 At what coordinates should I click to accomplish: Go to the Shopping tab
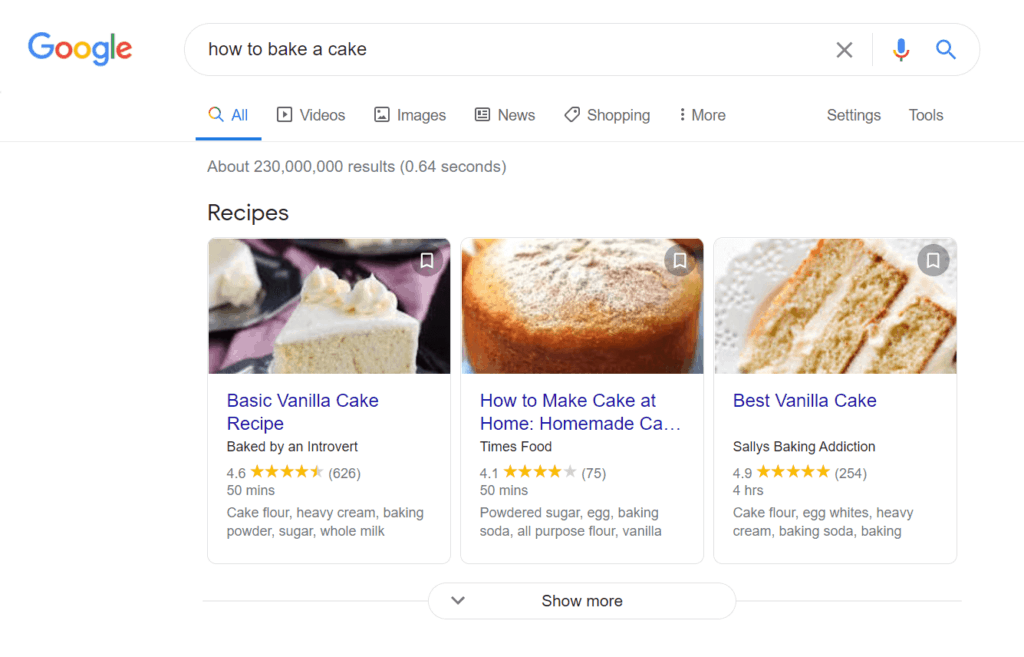pyautogui.click(x=607, y=115)
